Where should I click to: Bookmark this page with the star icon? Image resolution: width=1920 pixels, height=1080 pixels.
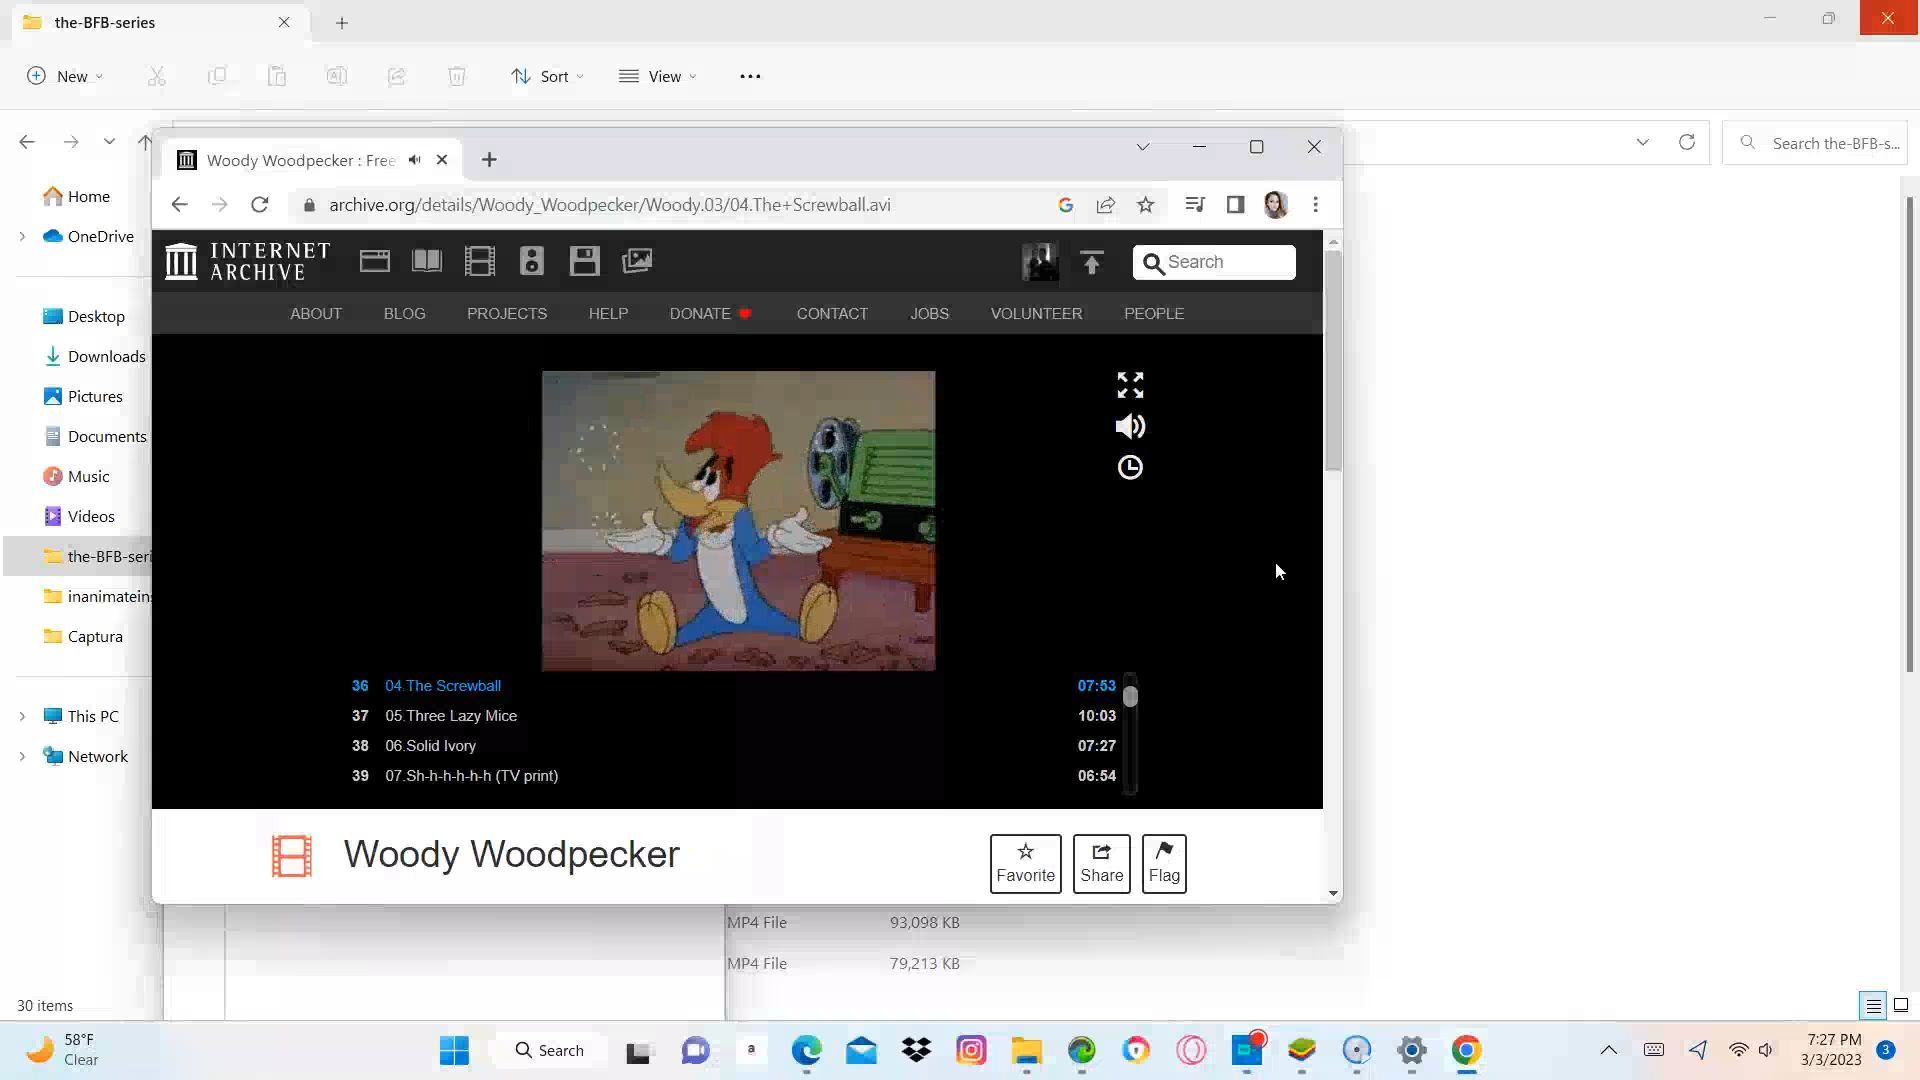pos(1146,205)
